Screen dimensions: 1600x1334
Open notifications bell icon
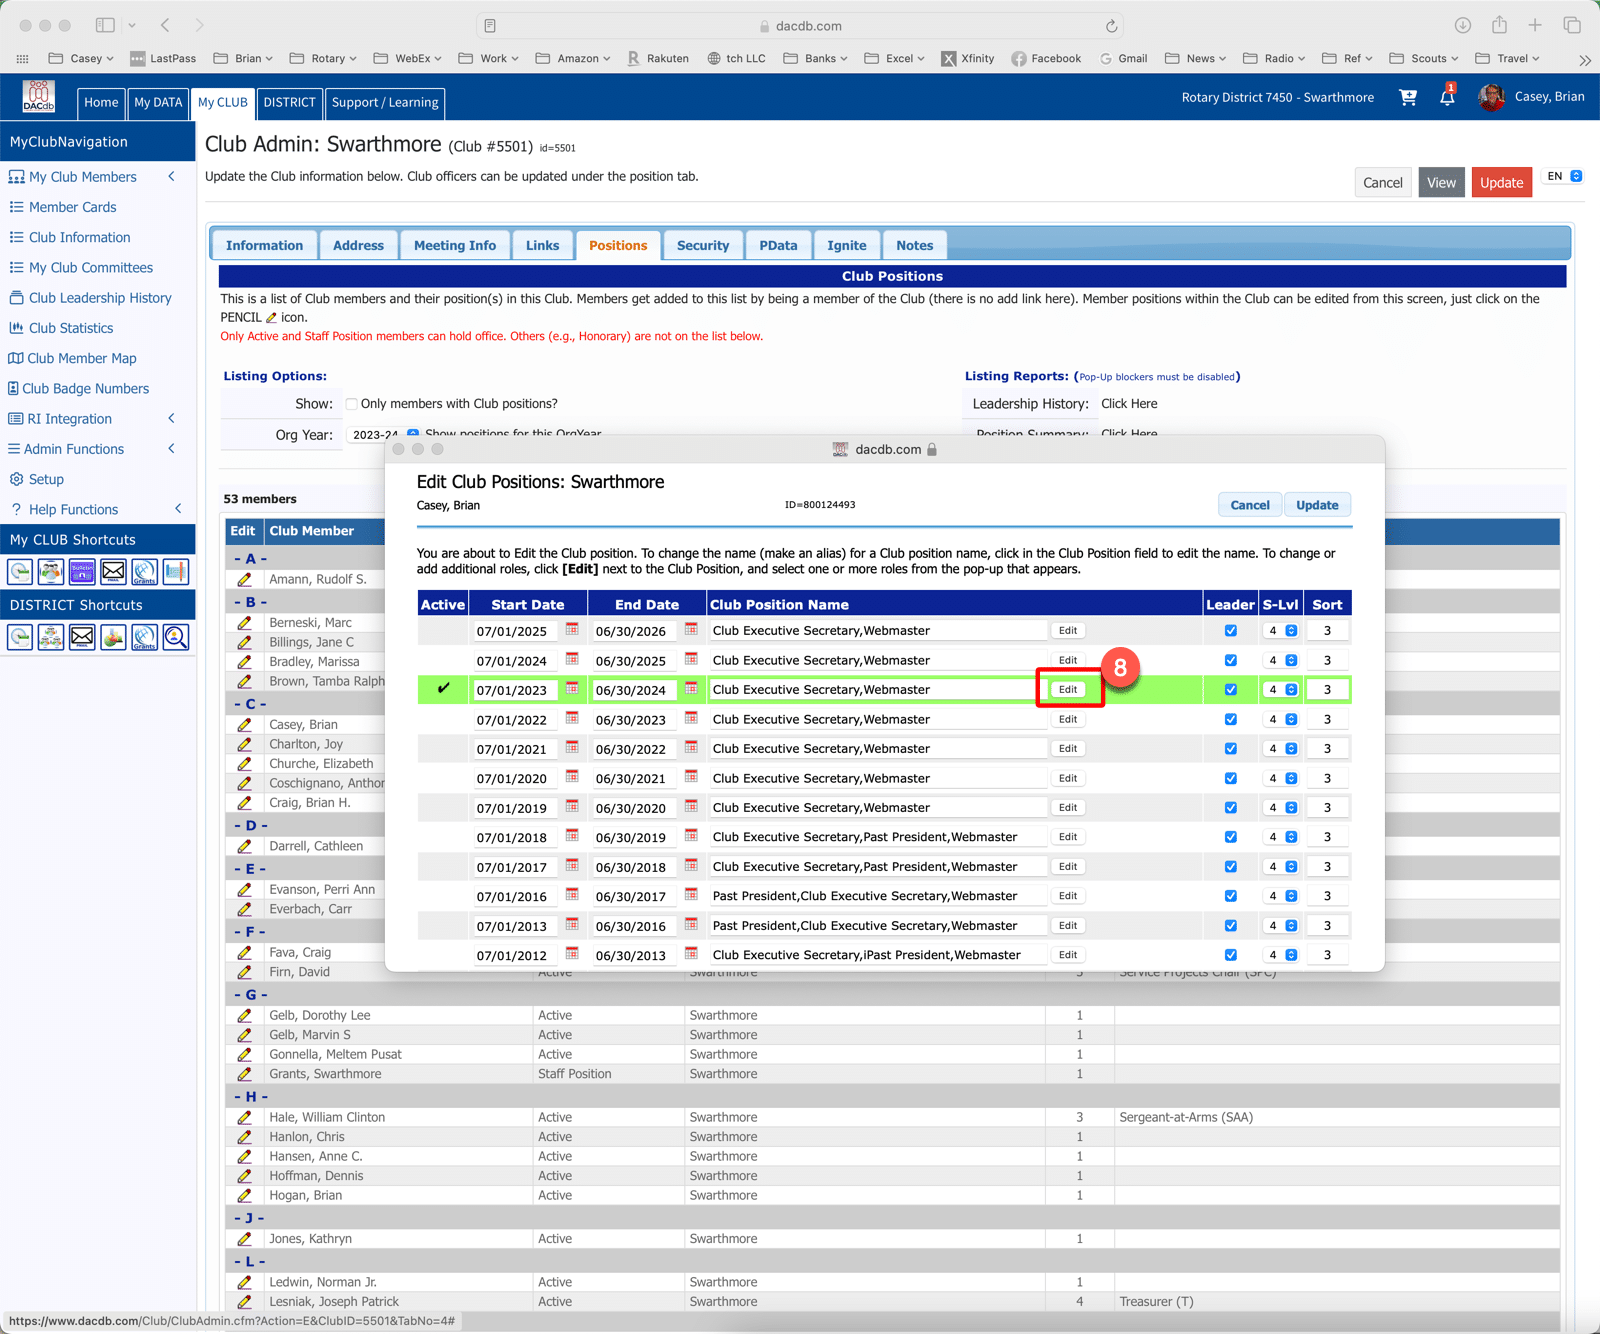(1447, 97)
